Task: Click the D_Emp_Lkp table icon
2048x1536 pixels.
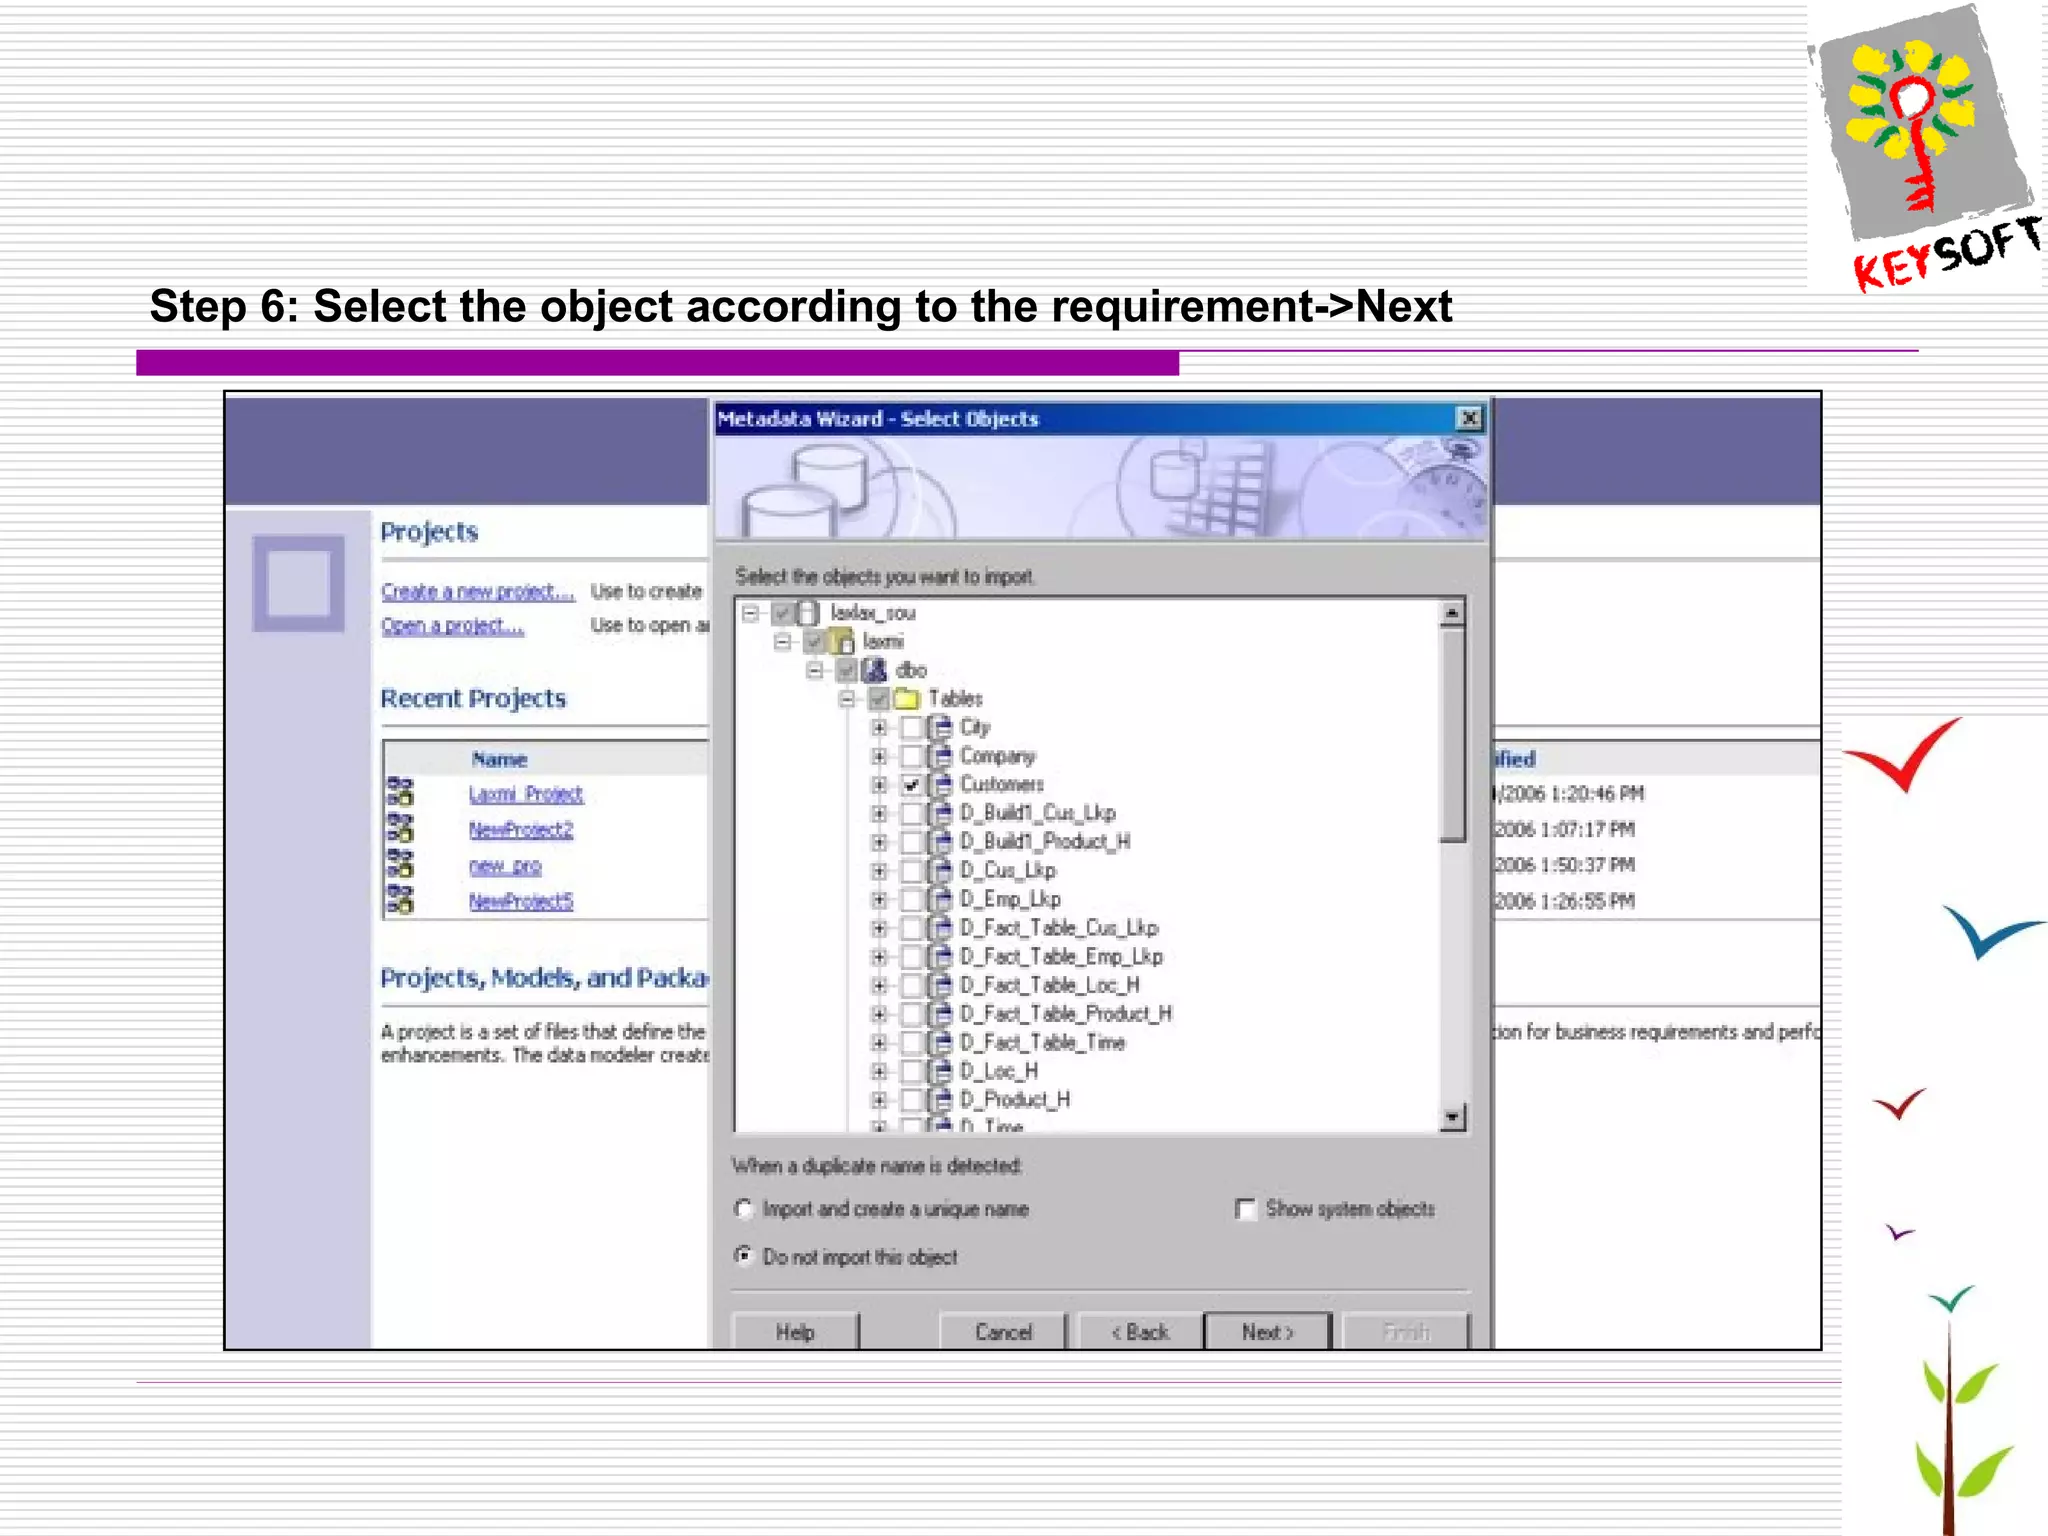Action: (940, 899)
